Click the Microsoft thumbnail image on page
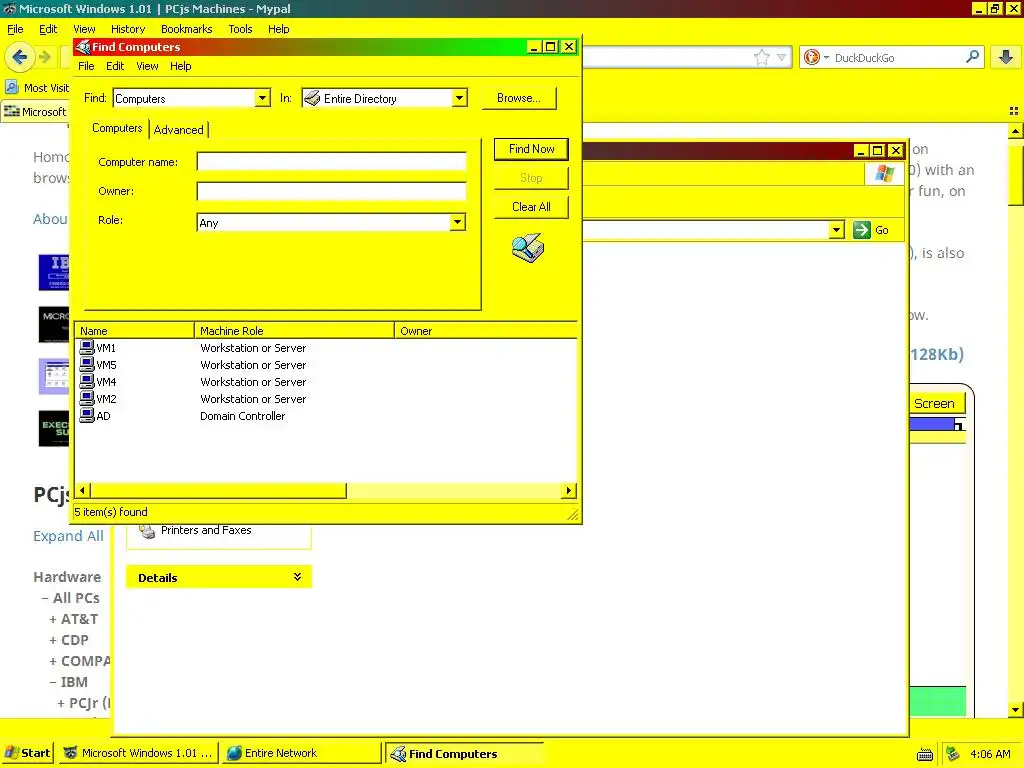This screenshot has height=768, width=1024. (x=54, y=324)
